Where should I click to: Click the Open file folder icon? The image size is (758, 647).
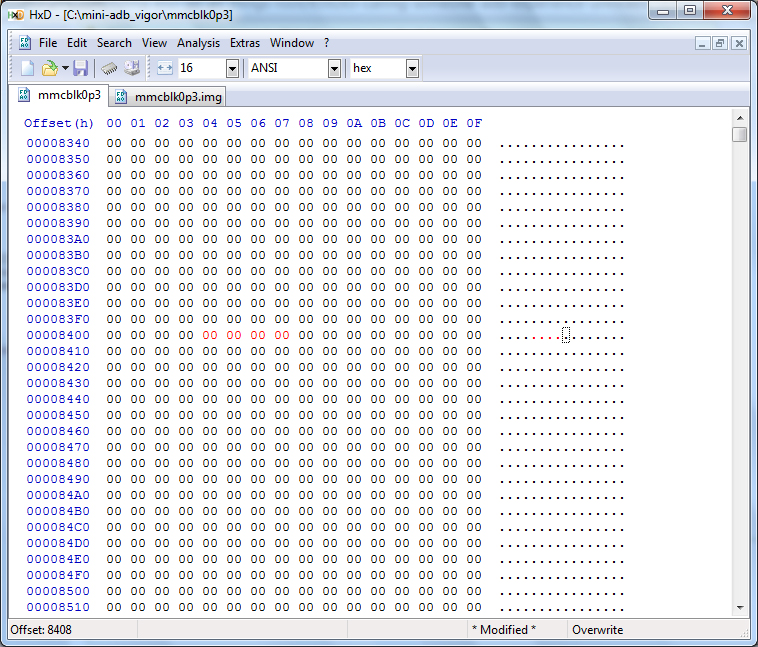[49, 68]
